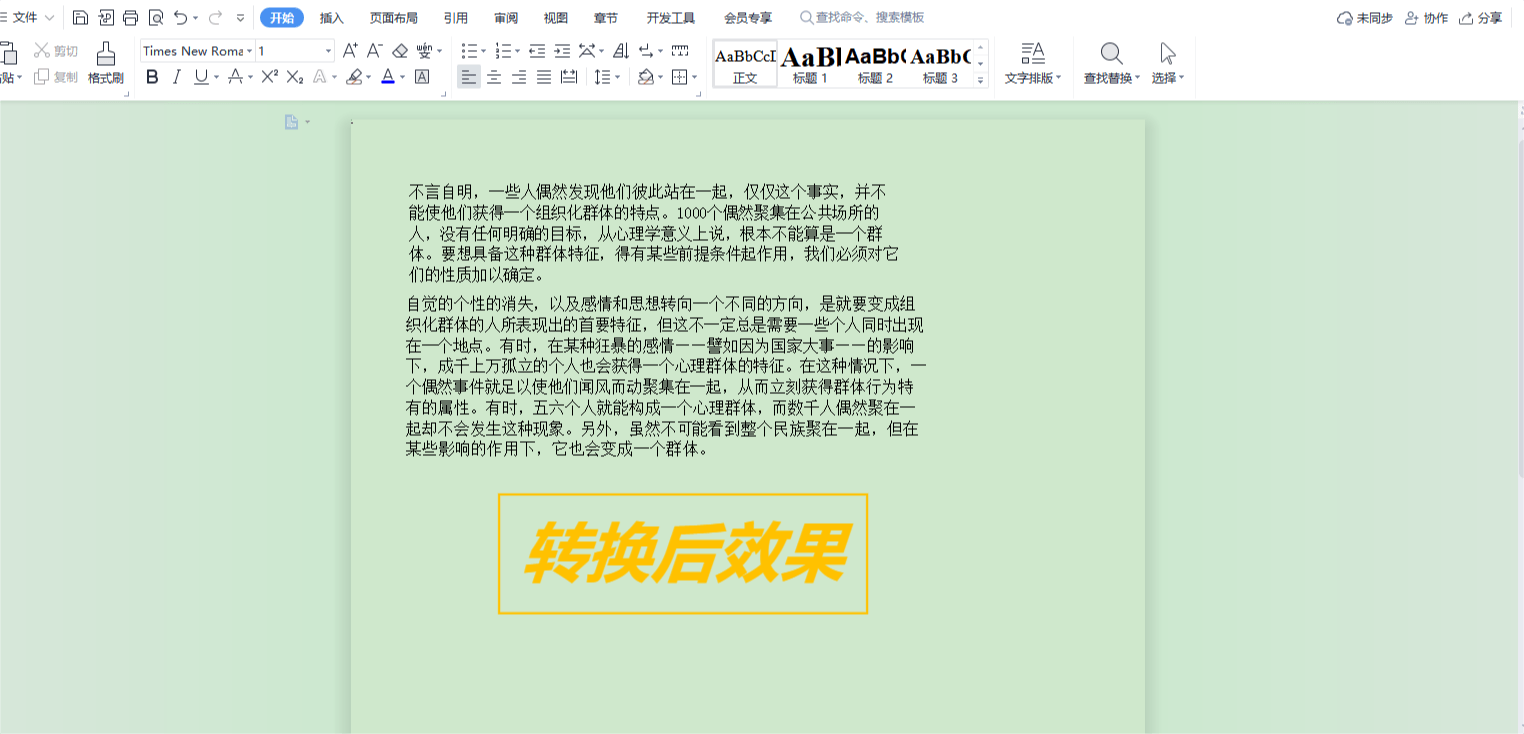Expand the 文件 menu arrow
The image size is (1524, 734).
[x=49, y=18]
